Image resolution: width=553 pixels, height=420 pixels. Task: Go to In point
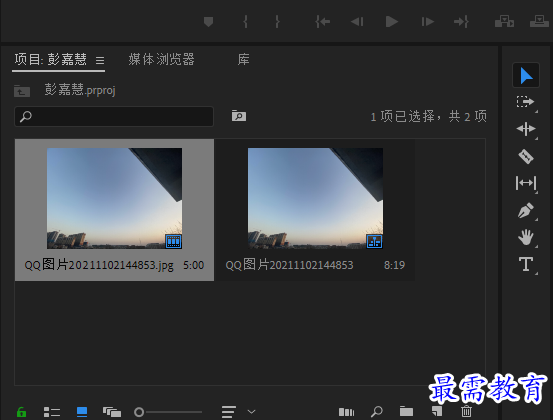pos(323,22)
